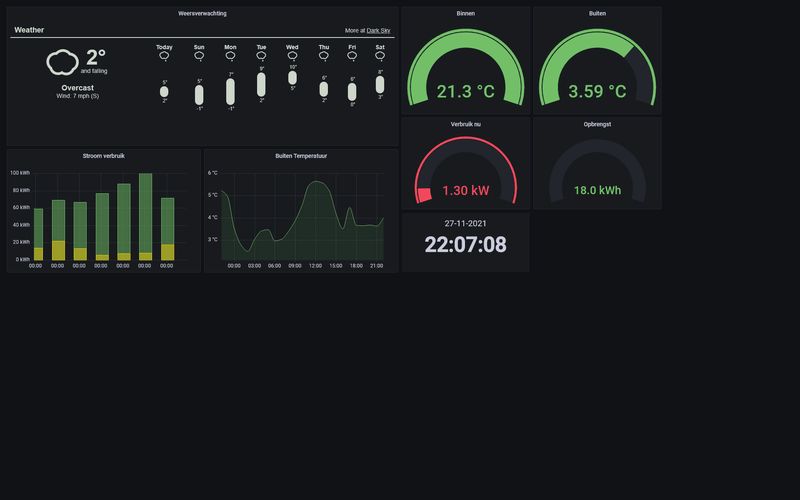Viewport: 800px width, 500px height.
Task: Open the Verbruik nu panel title menu
Action: point(465,124)
